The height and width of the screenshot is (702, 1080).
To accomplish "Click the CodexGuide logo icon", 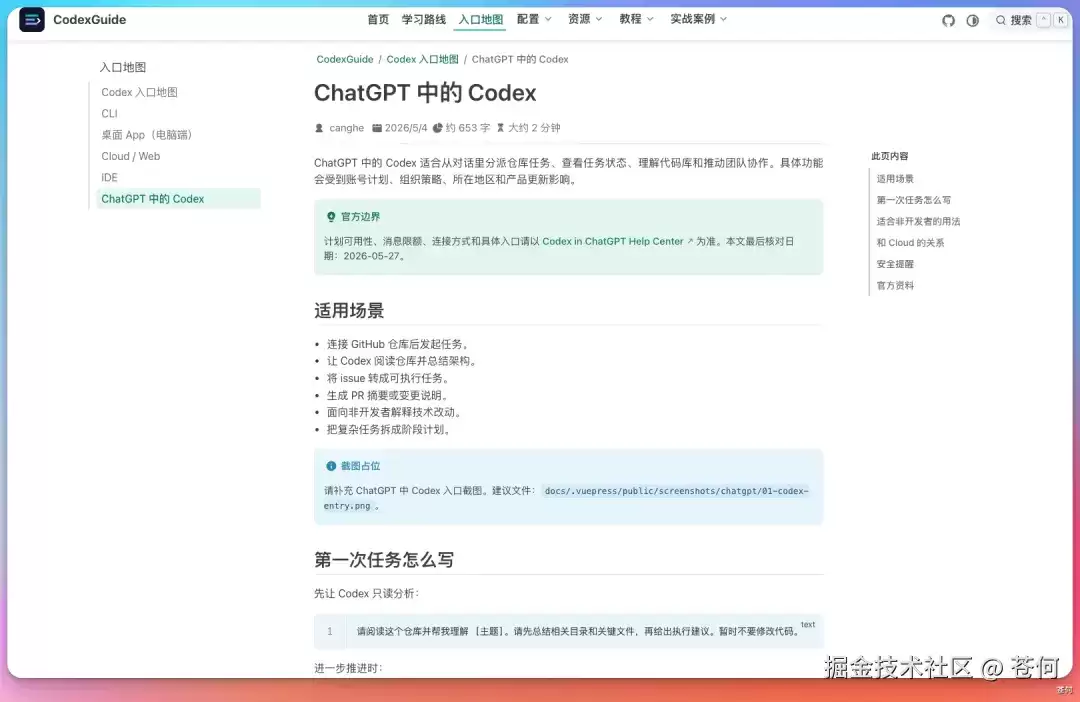I will coord(32,20).
